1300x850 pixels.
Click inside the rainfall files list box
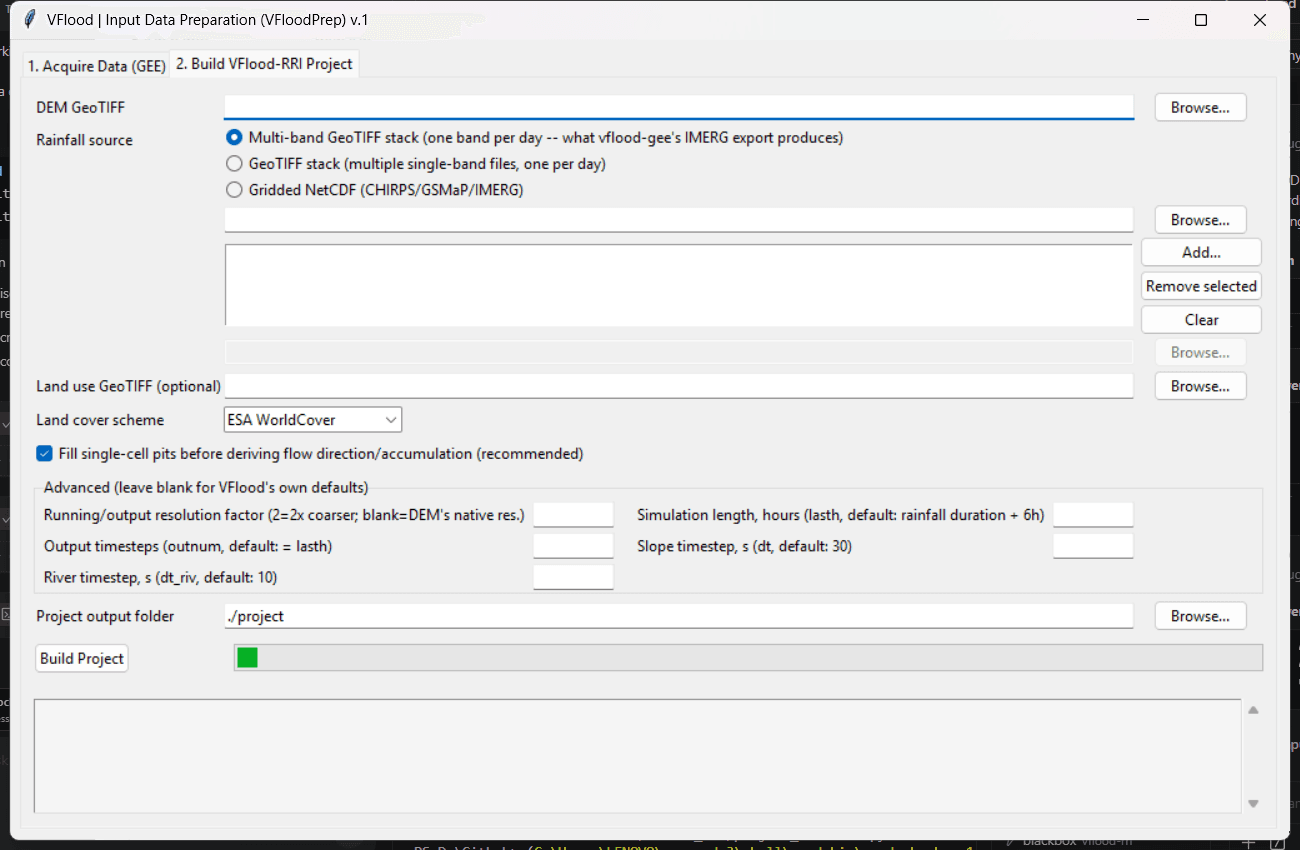tap(679, 285)
